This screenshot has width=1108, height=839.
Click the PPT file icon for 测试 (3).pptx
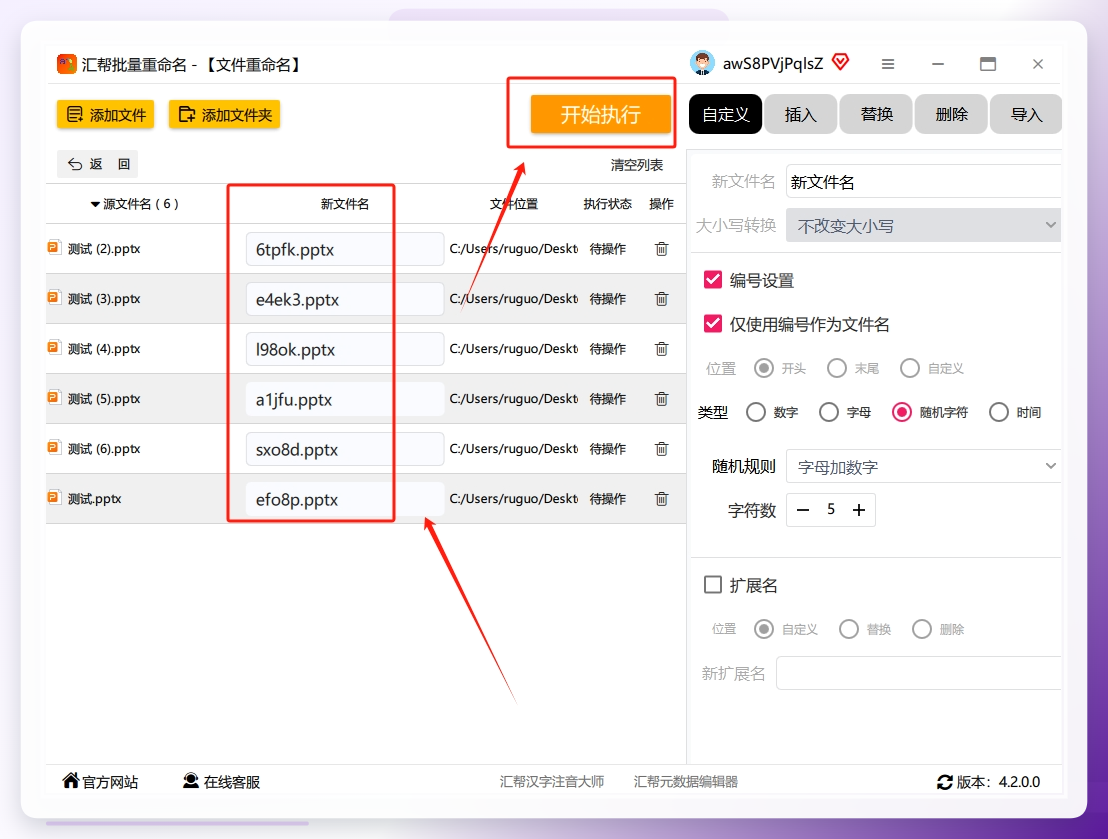click(x=54, y=298)
